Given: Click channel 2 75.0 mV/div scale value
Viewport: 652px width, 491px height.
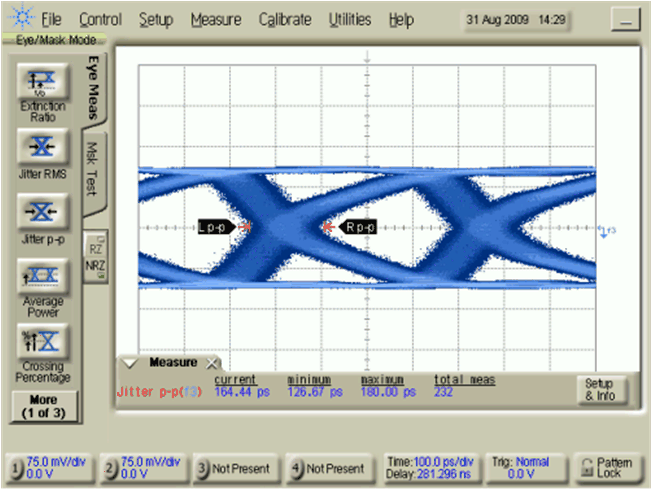Looking at the screenshot, I should coord(151,462).
